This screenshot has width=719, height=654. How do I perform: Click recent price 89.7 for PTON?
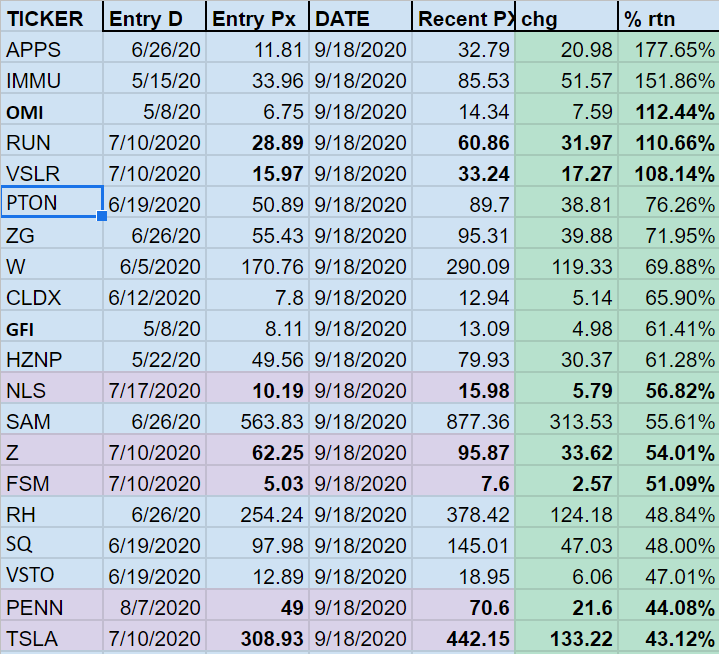[x=464, y=203]
